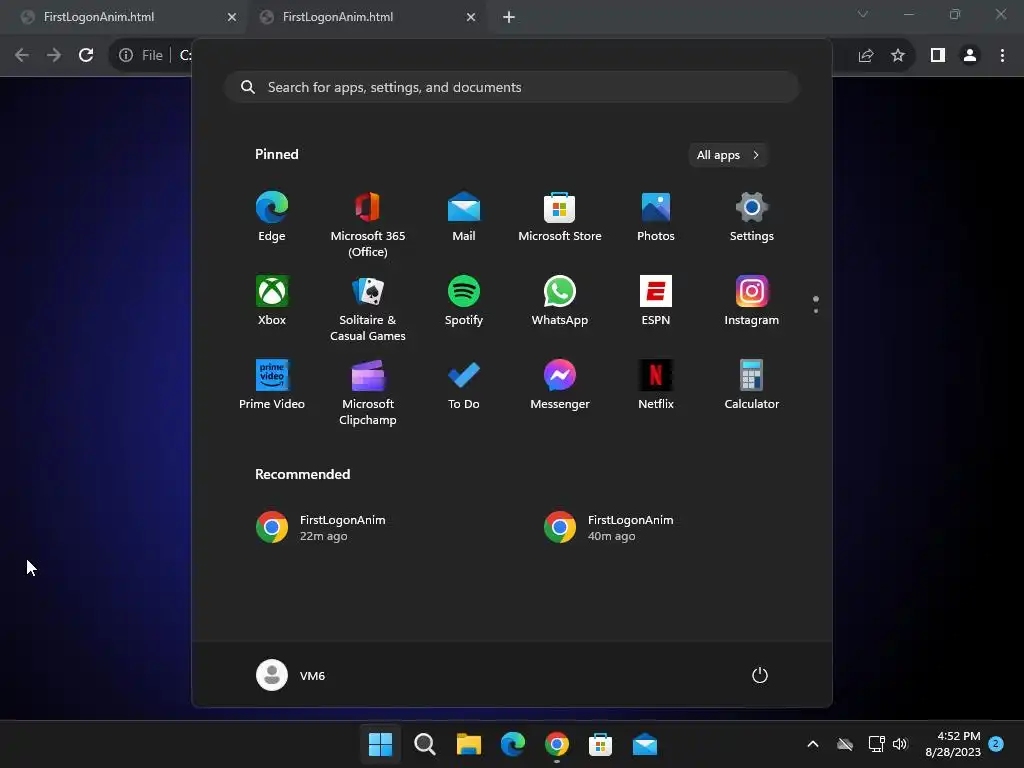Image resolution: width=1024 pixels, height=768 pixels.
Task: Open Solitaire & Casual Games
Action: pyautogui.click(x=368, y=308)
